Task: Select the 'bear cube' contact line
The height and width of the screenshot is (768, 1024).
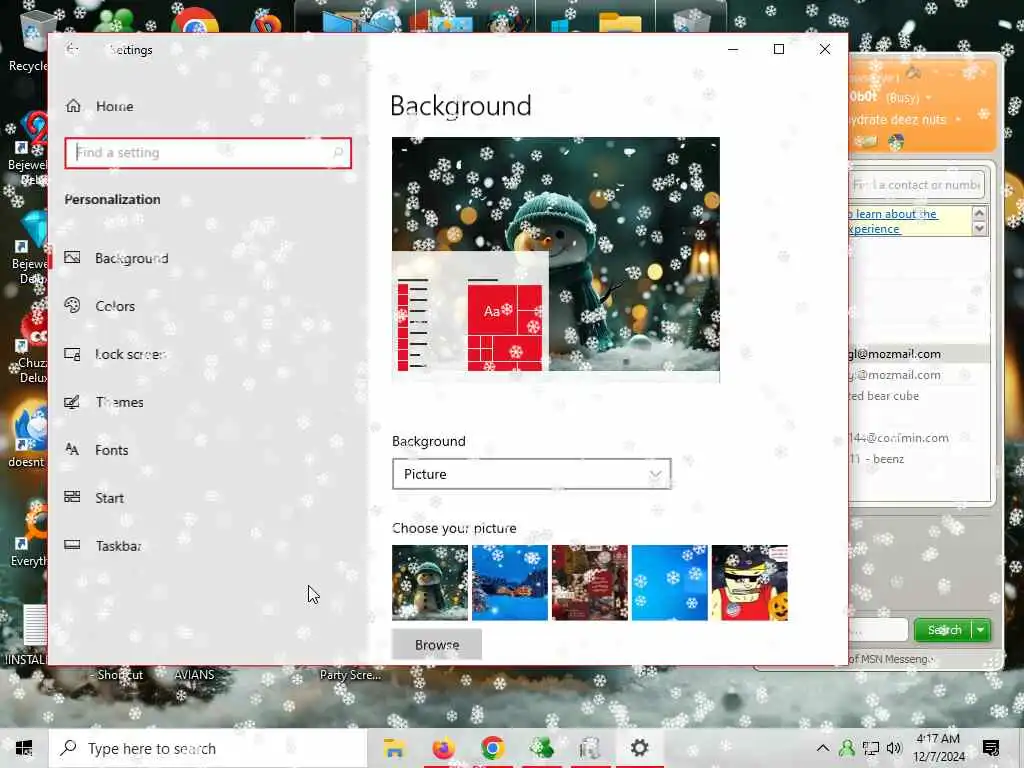Action: 884,396
